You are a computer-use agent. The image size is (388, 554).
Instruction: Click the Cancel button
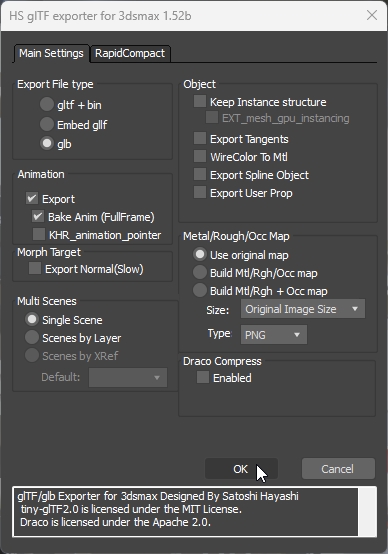click(x=338, y=469)
